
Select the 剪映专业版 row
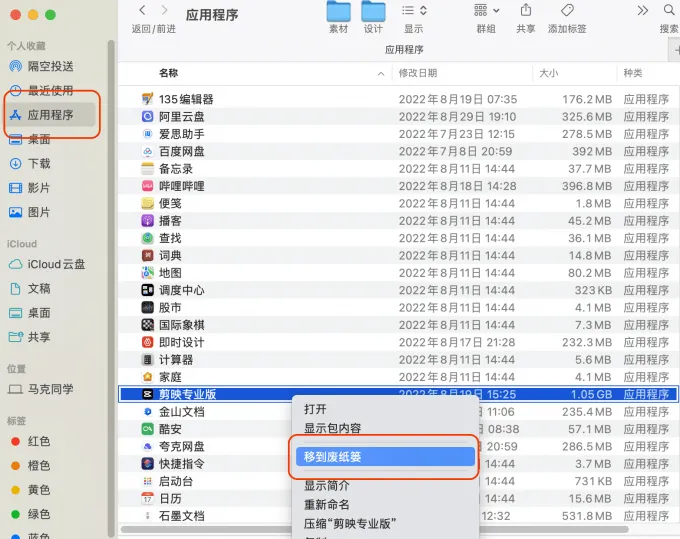(398, 394)
